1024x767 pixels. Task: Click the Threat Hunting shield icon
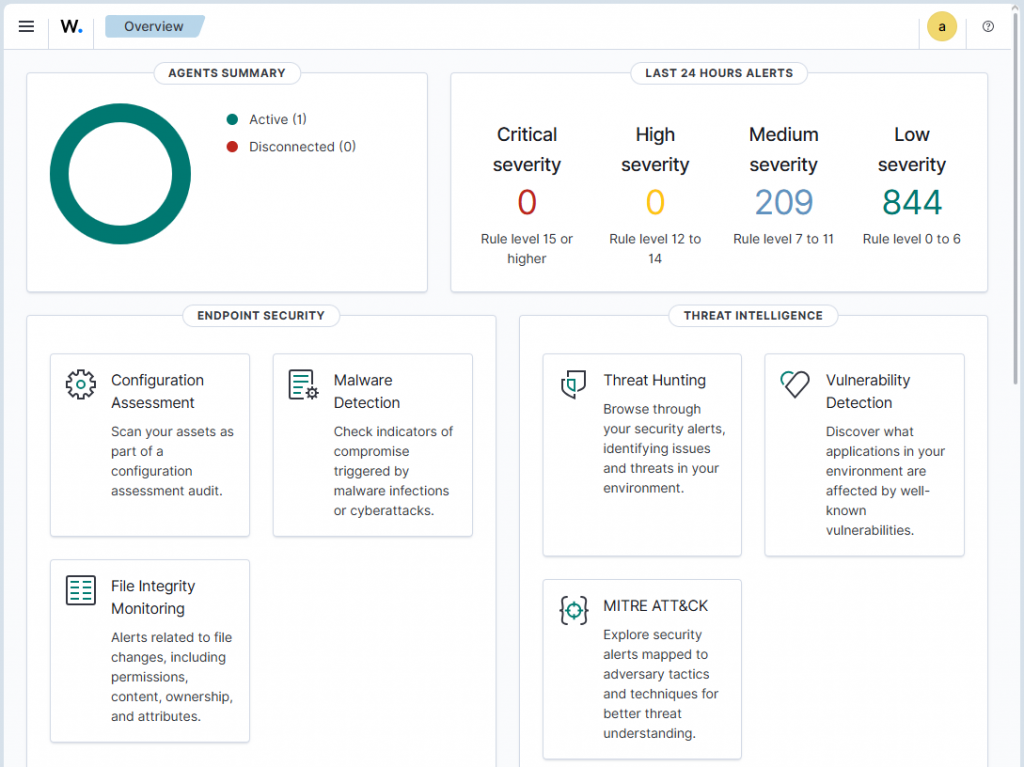tap(573, 385)
